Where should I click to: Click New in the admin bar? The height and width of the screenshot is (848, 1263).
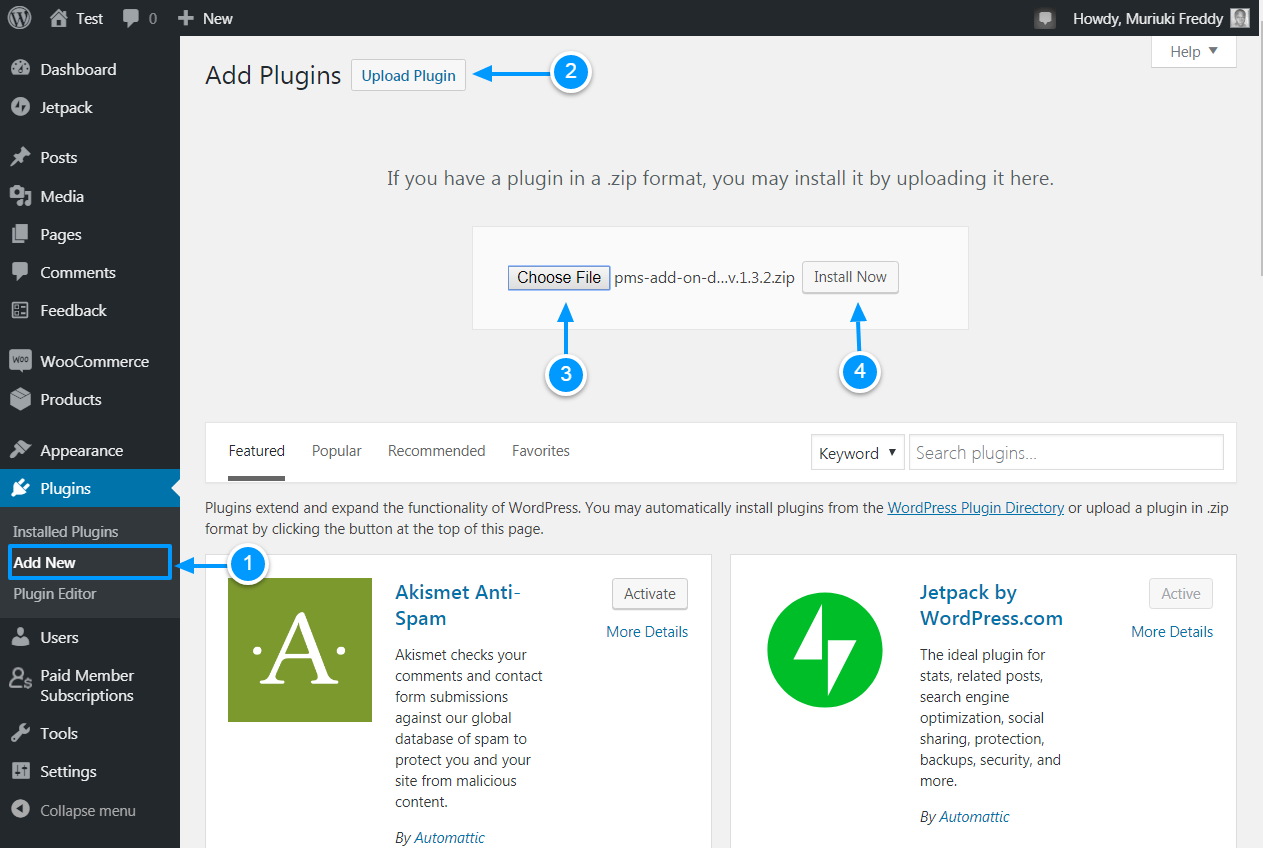point(217,18)
